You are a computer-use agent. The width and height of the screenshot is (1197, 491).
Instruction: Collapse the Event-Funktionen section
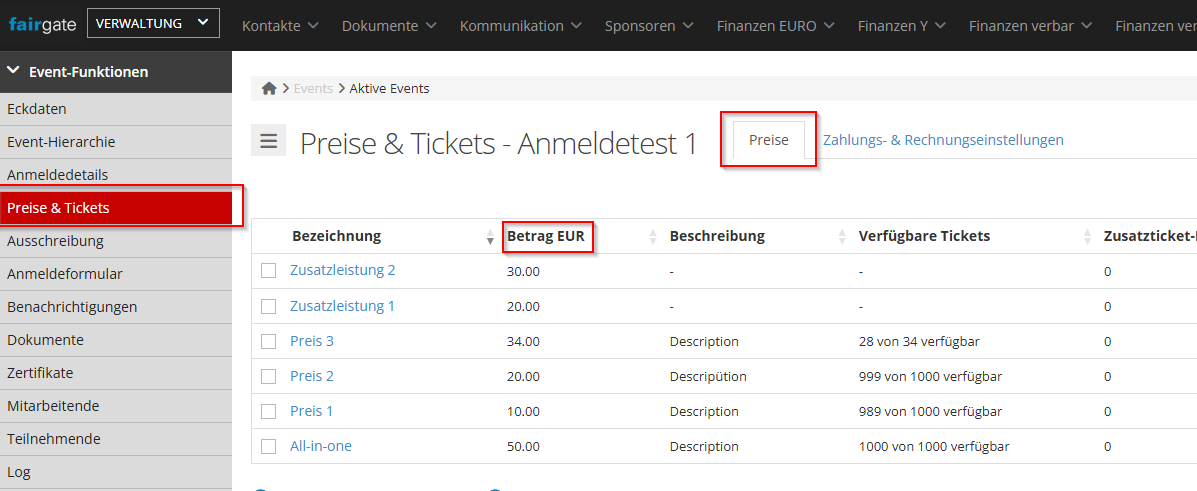click(x=14, y=71)
